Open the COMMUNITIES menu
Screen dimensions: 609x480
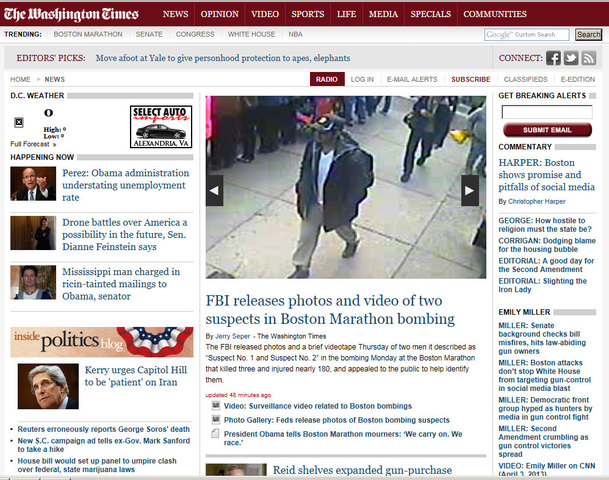click(x=495, y=14)
